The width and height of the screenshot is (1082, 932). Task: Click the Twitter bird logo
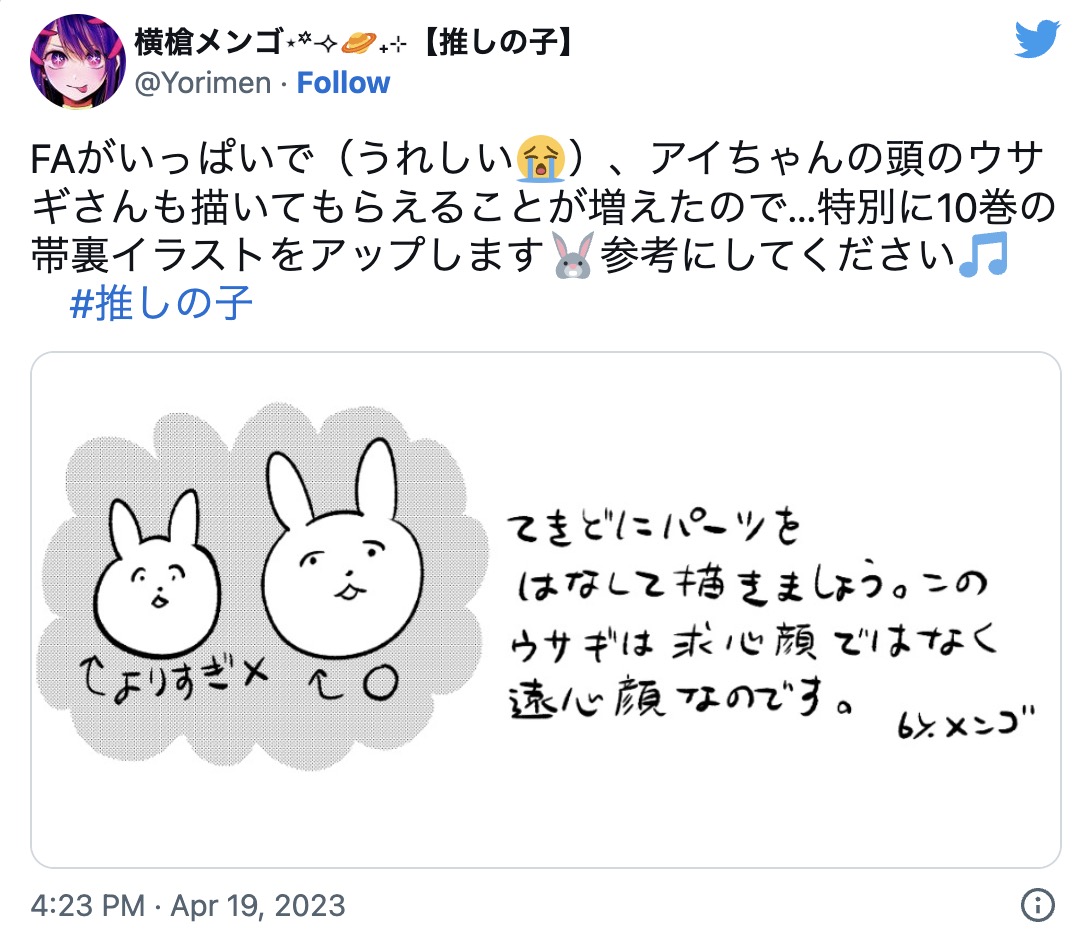point(1036,39)
